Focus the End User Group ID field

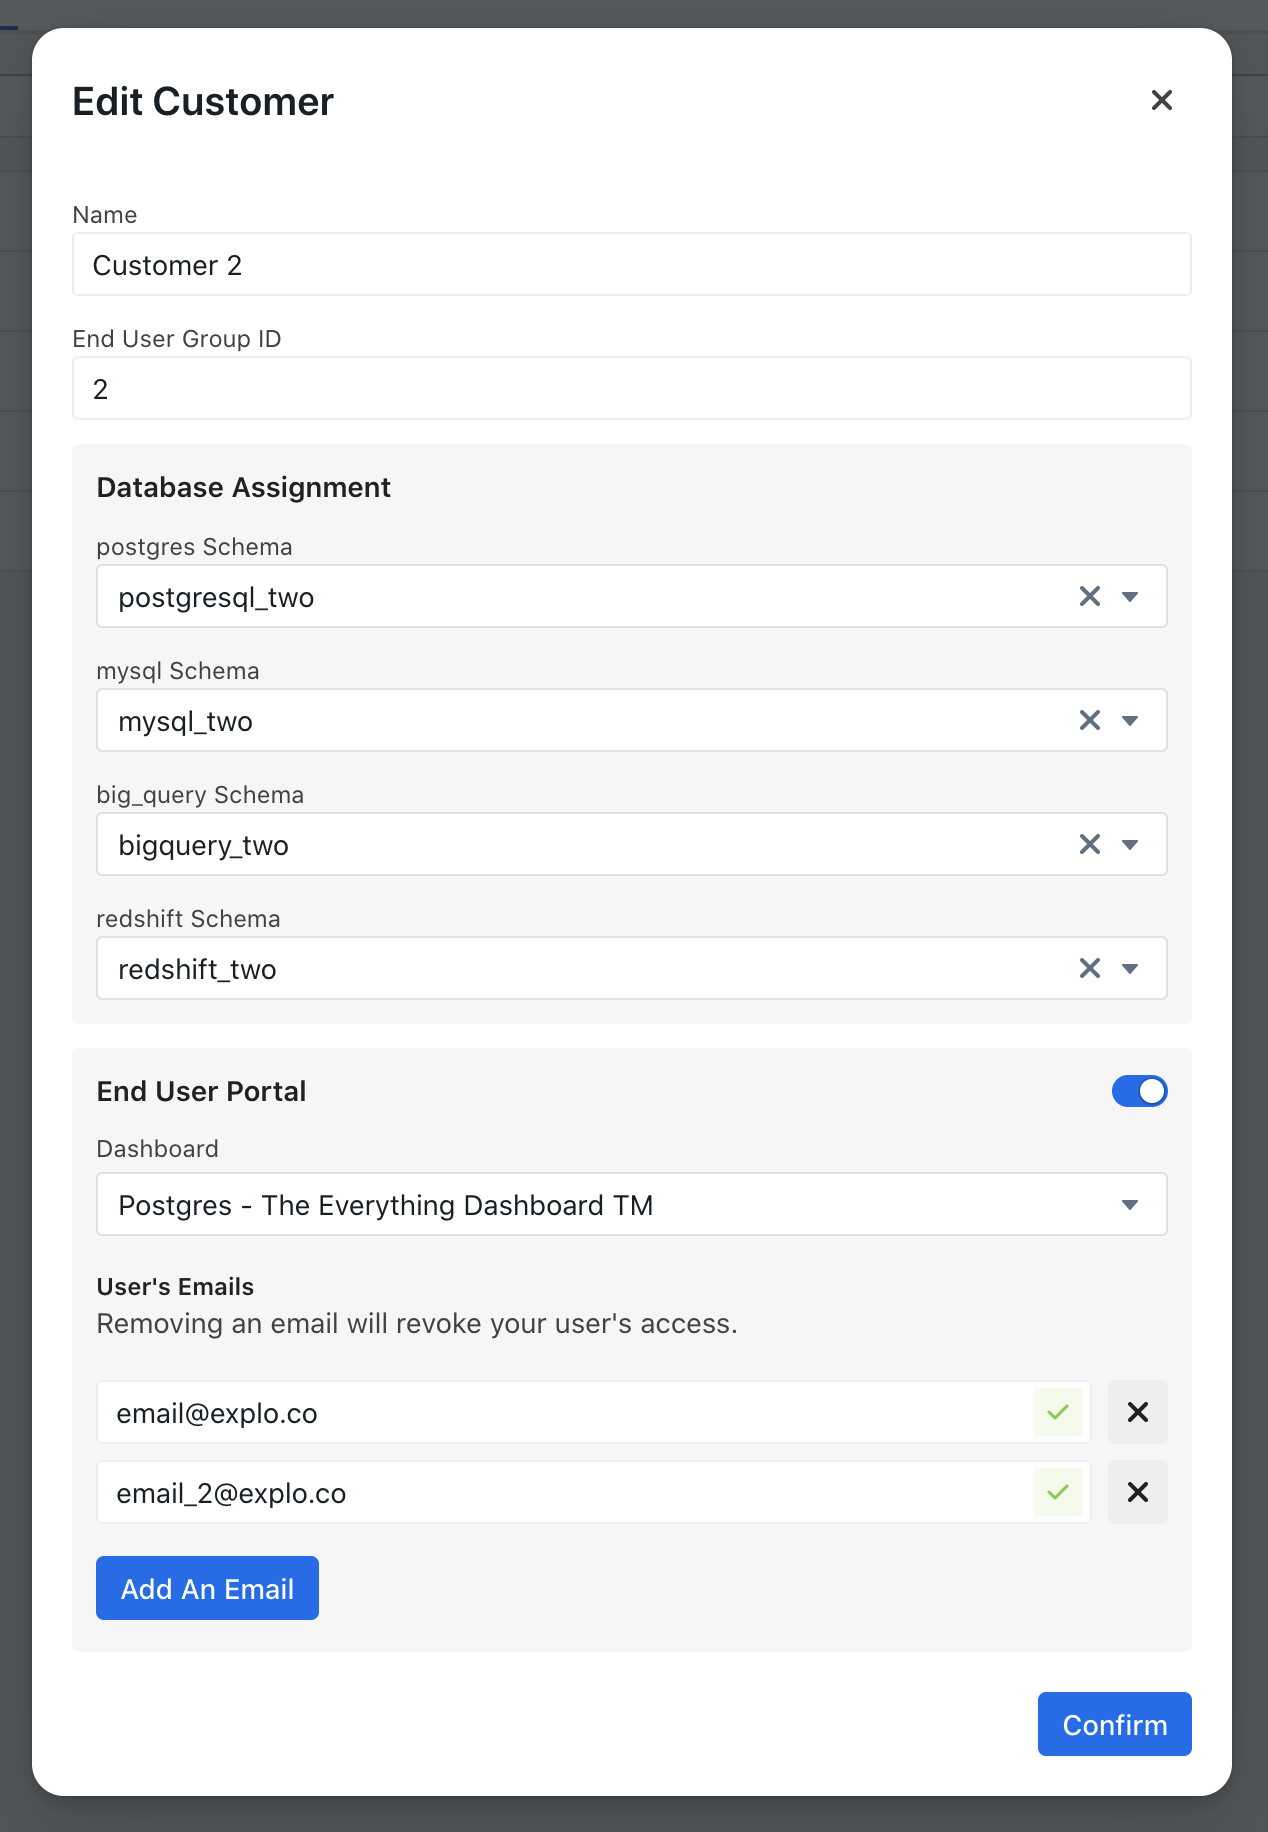pos(631,388)
